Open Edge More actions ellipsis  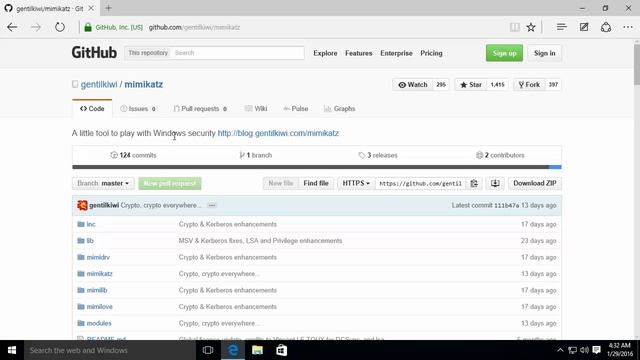[628, 27]
